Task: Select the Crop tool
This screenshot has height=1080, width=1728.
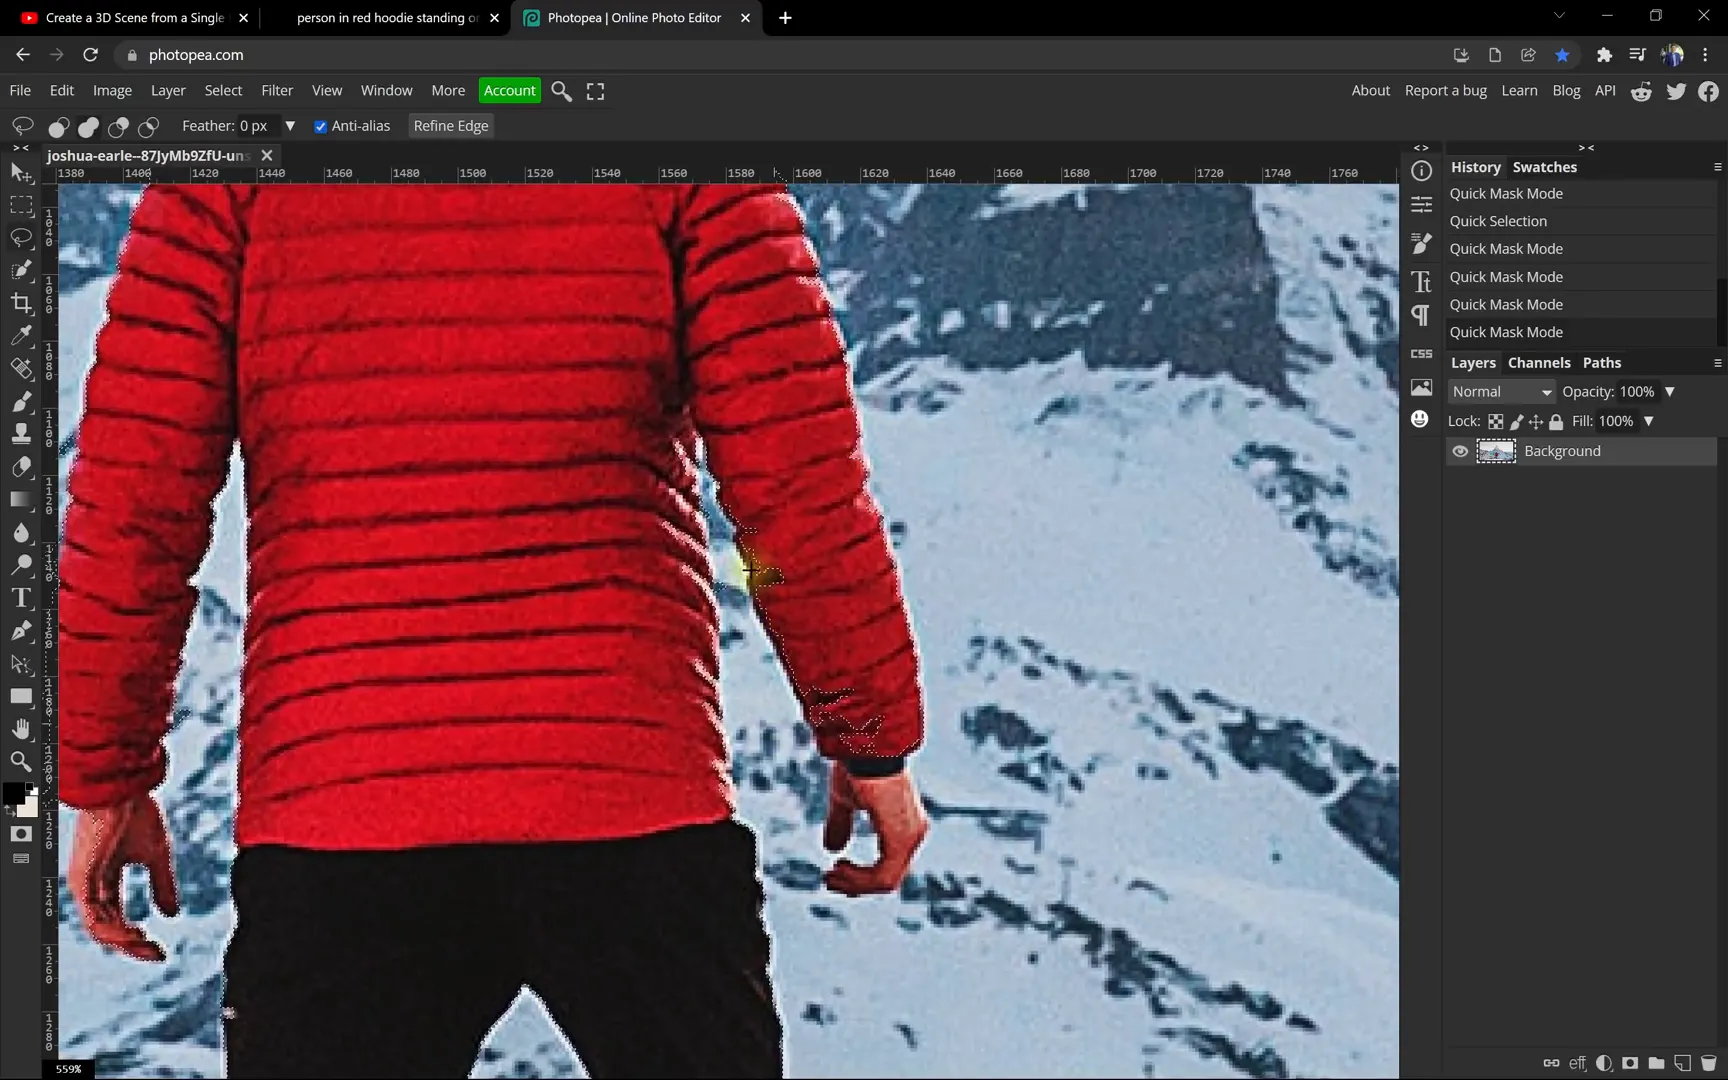Action: point(21,303)
